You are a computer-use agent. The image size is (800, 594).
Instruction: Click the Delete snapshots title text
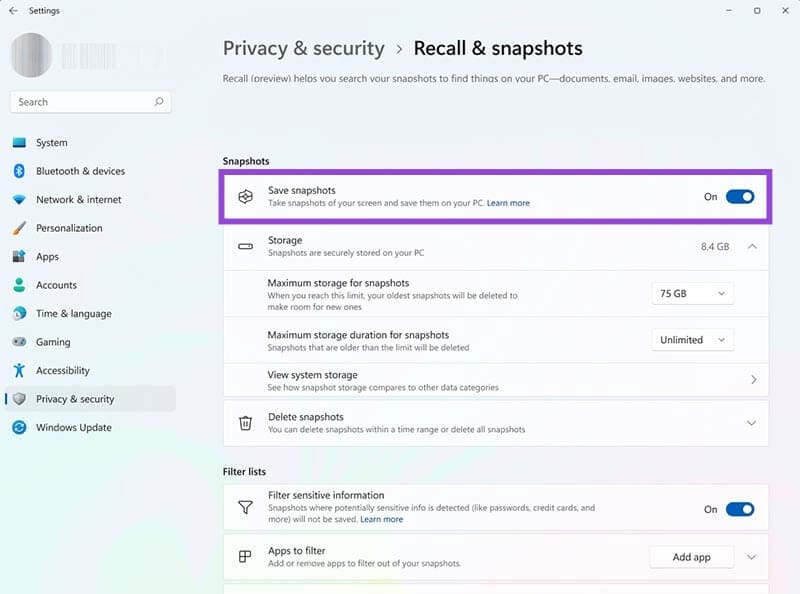coord(306,417)
